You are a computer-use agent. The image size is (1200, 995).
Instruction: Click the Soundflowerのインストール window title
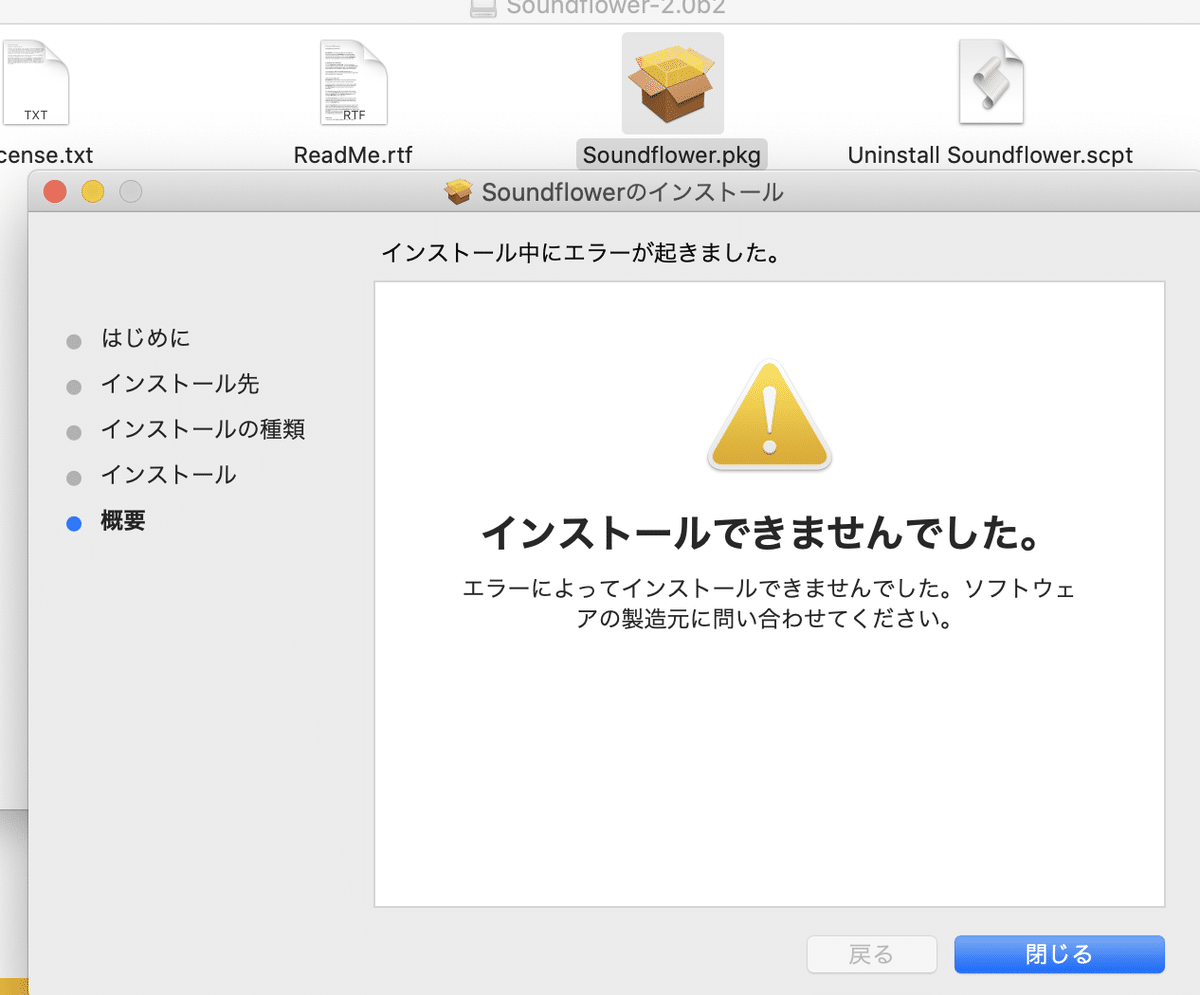(632, 192)
